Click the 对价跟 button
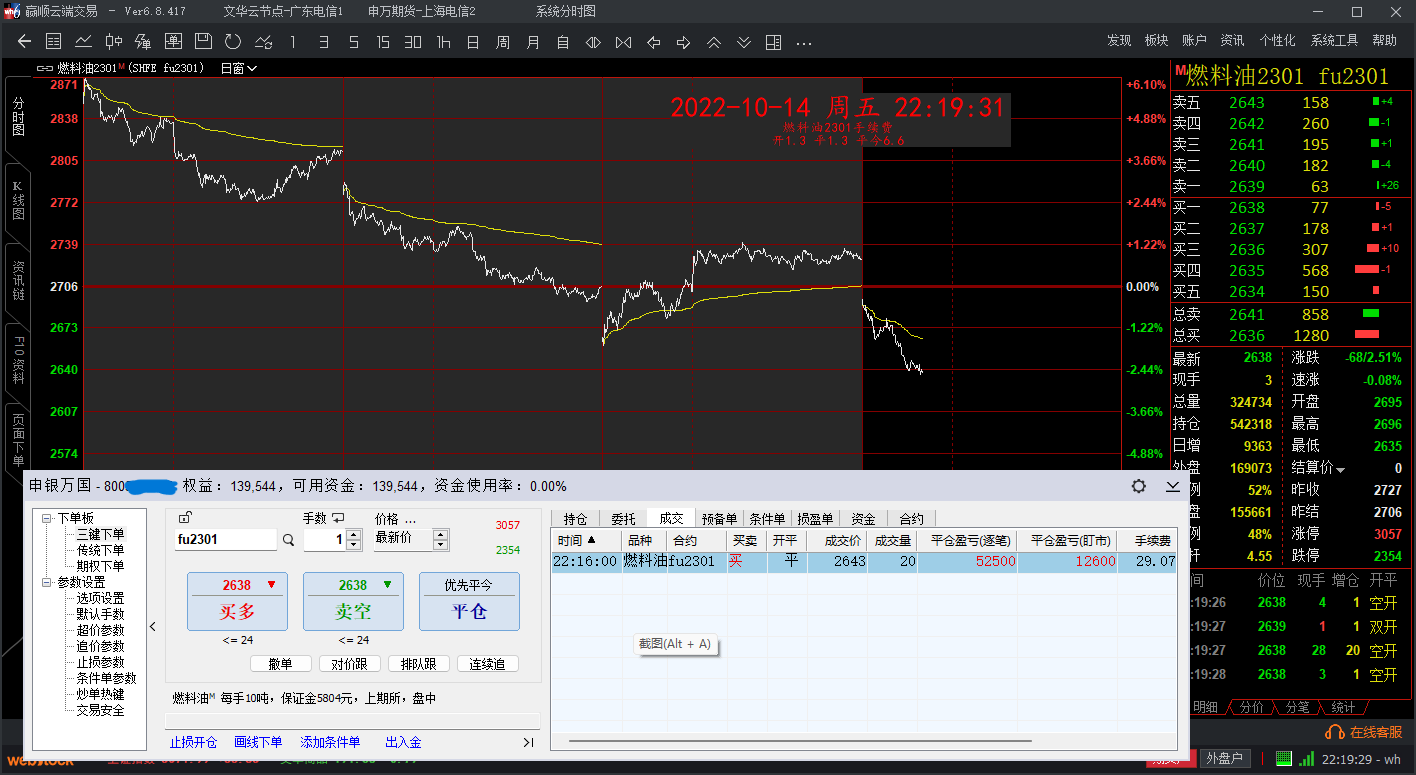The width and height of the screenshot is (1416, 775). click(x=349, y=664)
